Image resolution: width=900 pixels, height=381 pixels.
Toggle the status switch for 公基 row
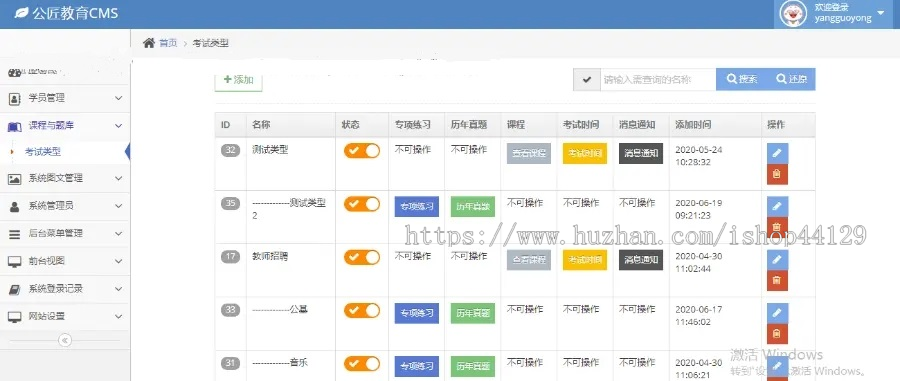362,311
